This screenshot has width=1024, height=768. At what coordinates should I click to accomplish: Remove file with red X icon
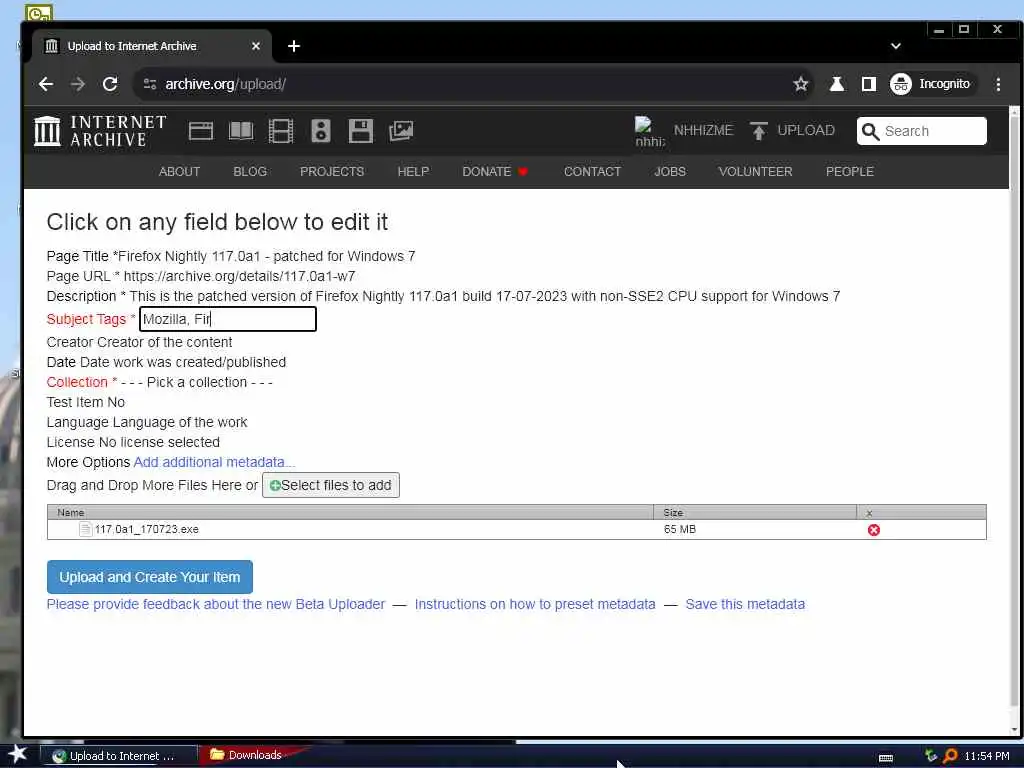[873, 530]
